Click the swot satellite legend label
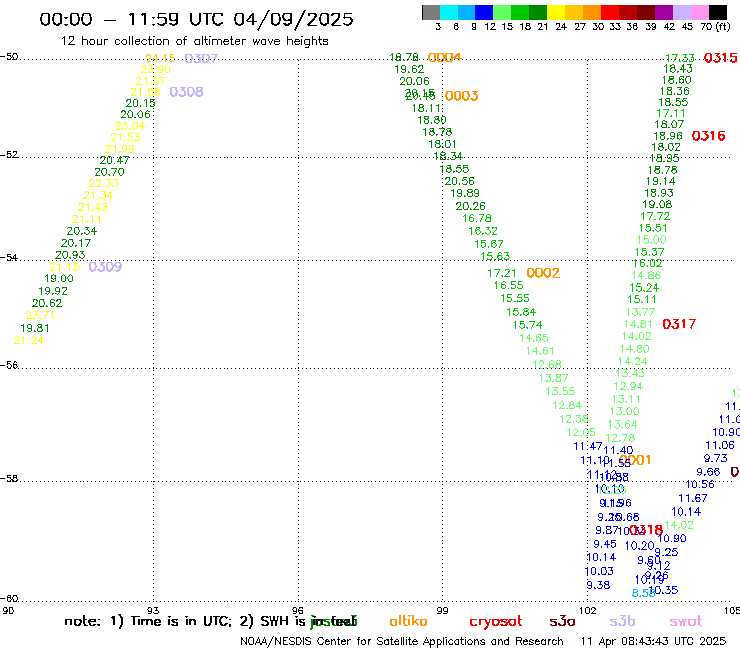Image resolution: width=740 pixels, height=650 pixels. (x=686, y=621)
